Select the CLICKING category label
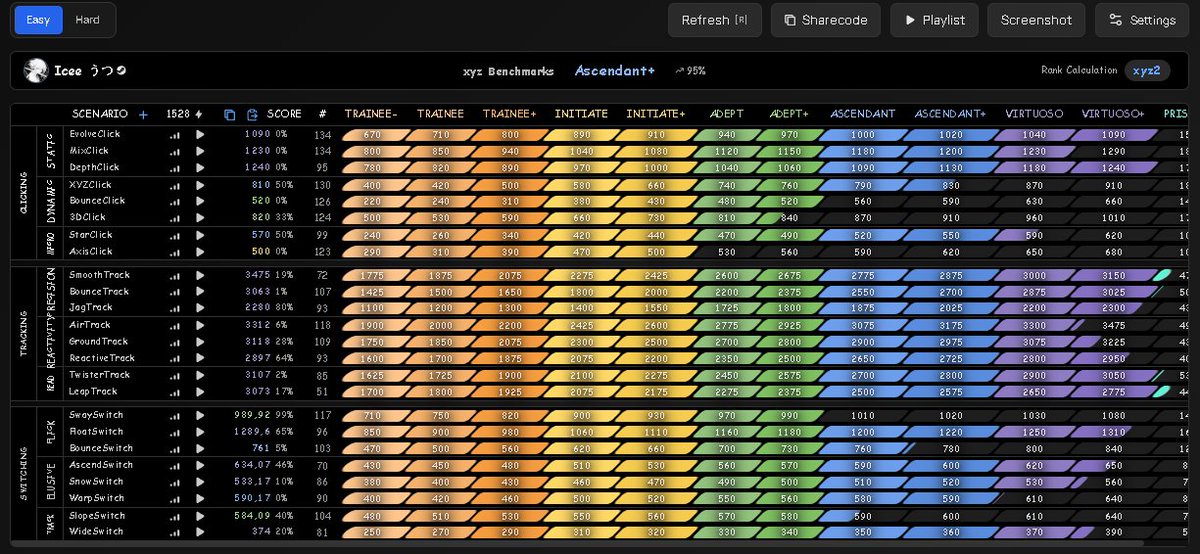 tap(23, 193)
